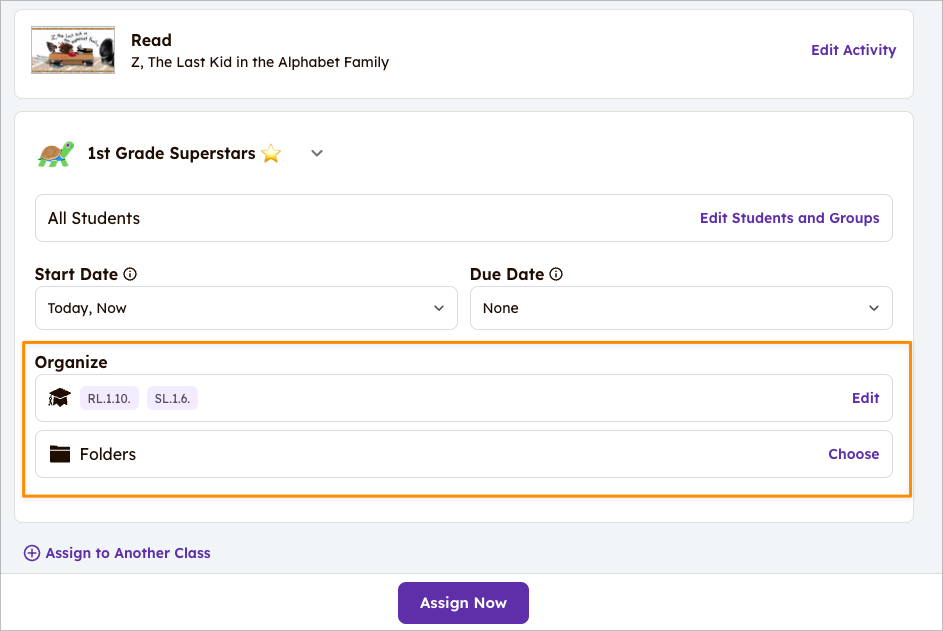Click the black folder icon
The height and width of the screenshot is (631, 943).
pyautogui.click(x=60, y=454)
